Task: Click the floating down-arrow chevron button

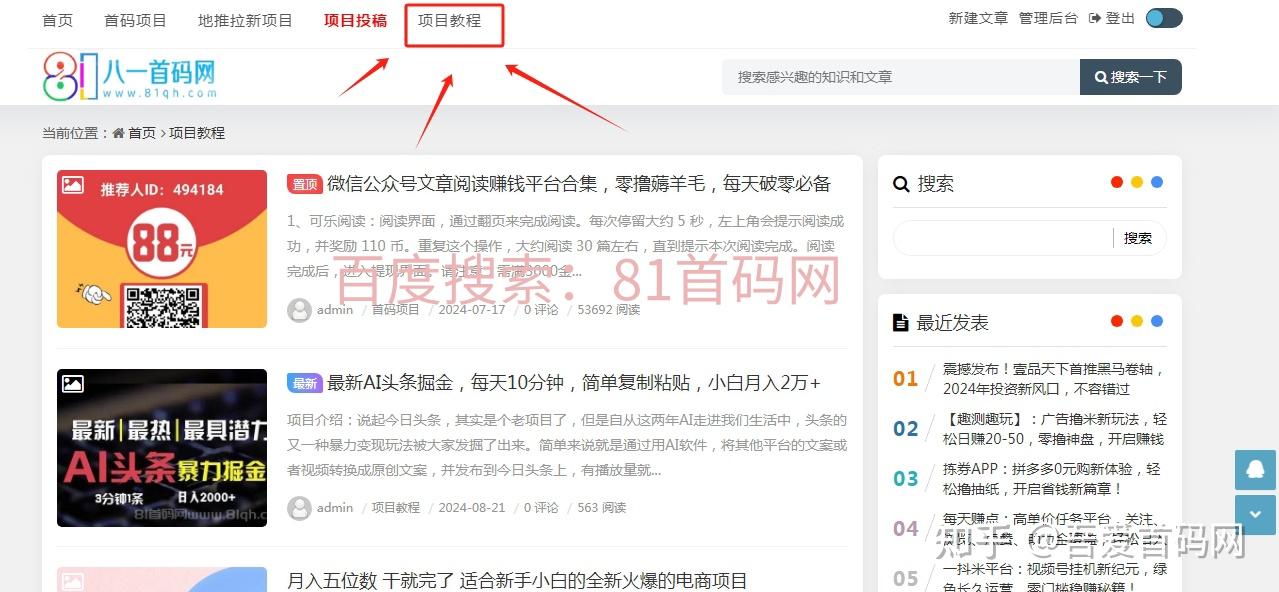Action: (x=1255, y=514)
